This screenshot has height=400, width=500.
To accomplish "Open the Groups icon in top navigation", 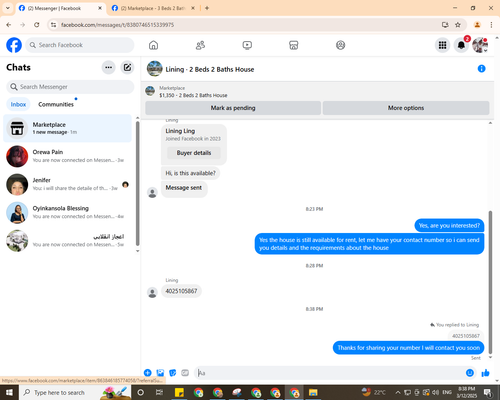I will 340,45.
